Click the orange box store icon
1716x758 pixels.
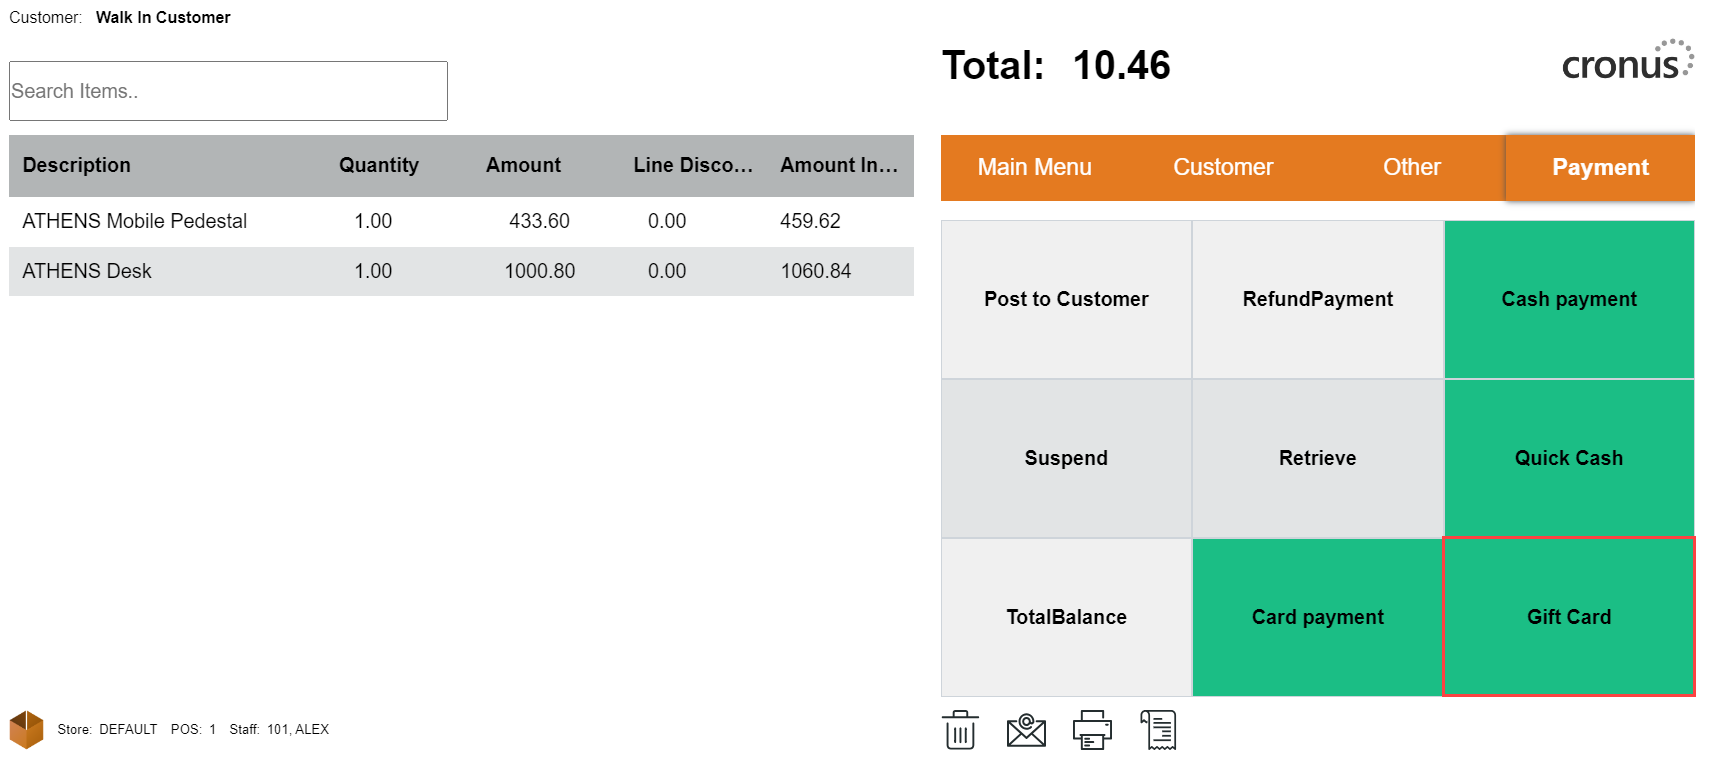click(27, 729)
